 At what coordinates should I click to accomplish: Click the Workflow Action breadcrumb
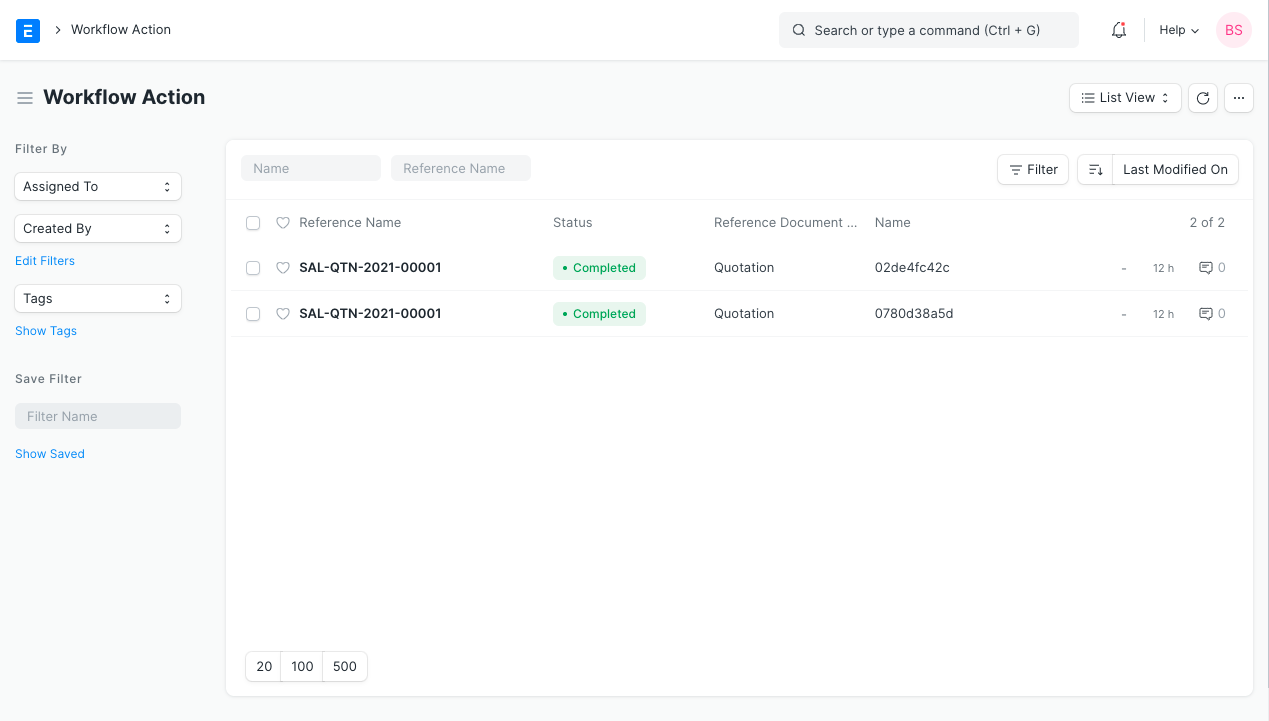tap(120, 30)
